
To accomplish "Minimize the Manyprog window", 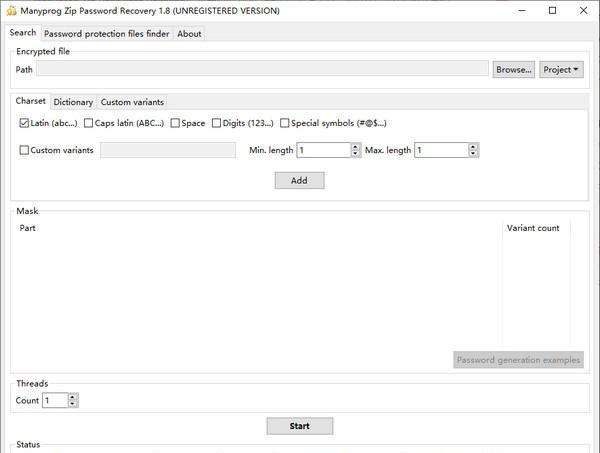I will click(522, 11).
